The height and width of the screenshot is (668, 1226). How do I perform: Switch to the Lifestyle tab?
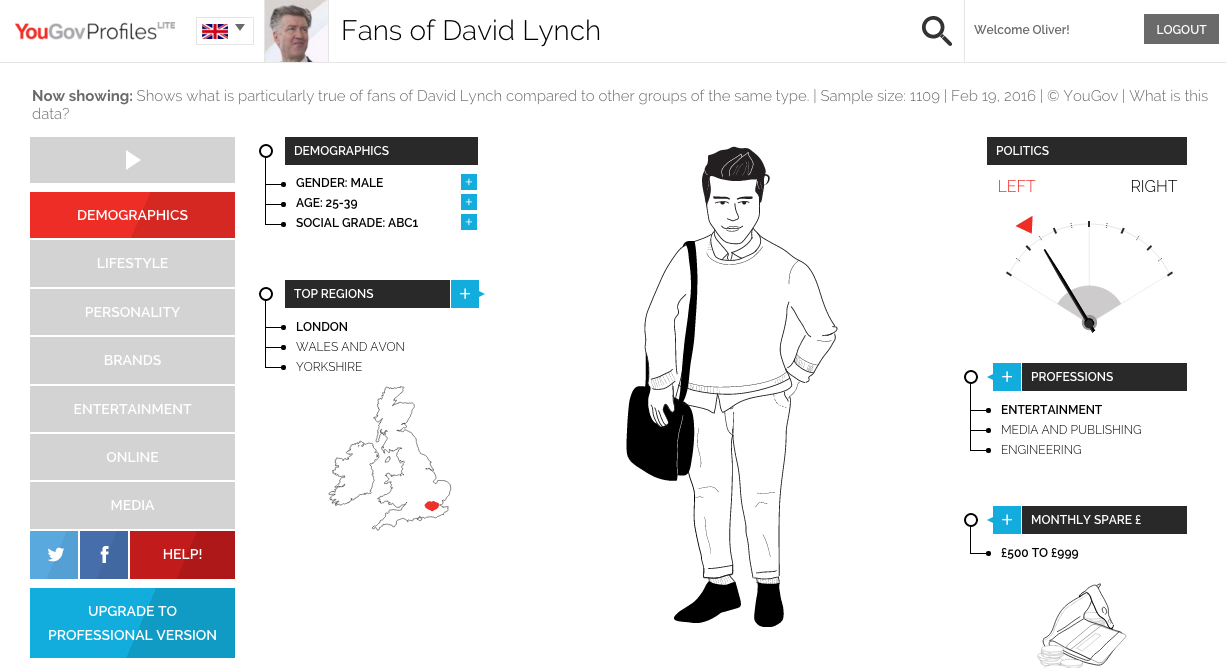(132, 263)
